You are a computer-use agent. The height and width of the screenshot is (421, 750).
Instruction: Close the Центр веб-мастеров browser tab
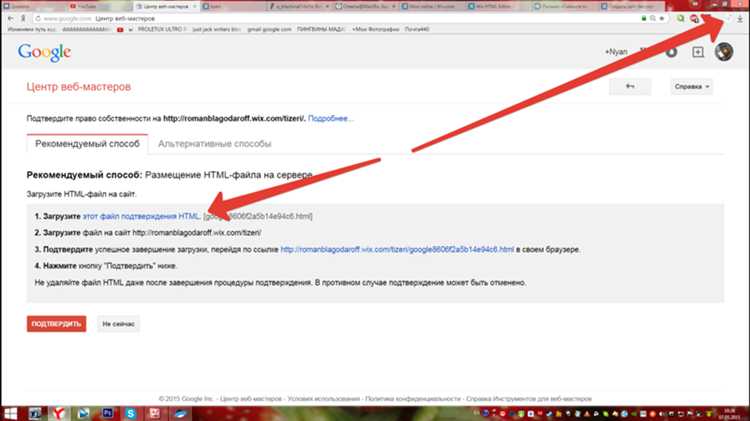pos(195,6)
